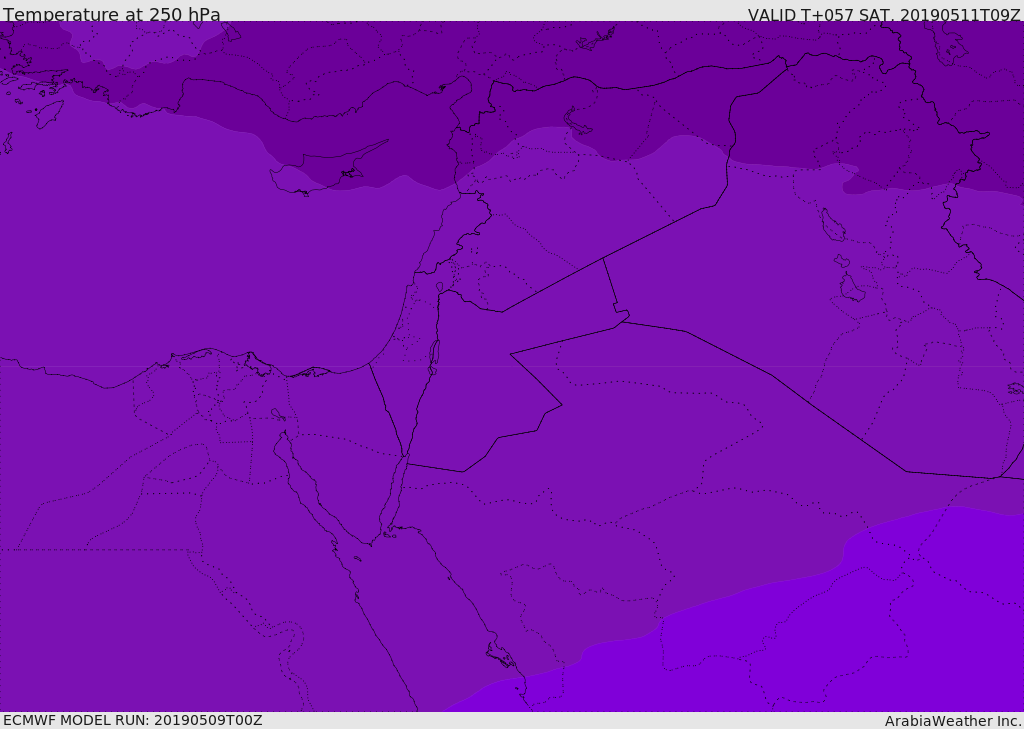Screen dimensions: 1024x729
Task: Select the Sea of Galilee outline
Action: [x=440, y=287]
